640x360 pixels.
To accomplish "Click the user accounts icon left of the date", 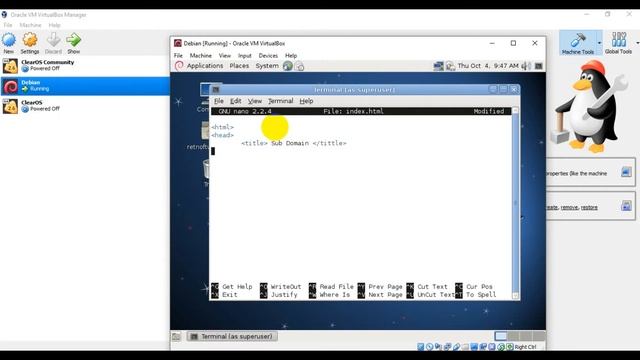I will coord(450,66).
